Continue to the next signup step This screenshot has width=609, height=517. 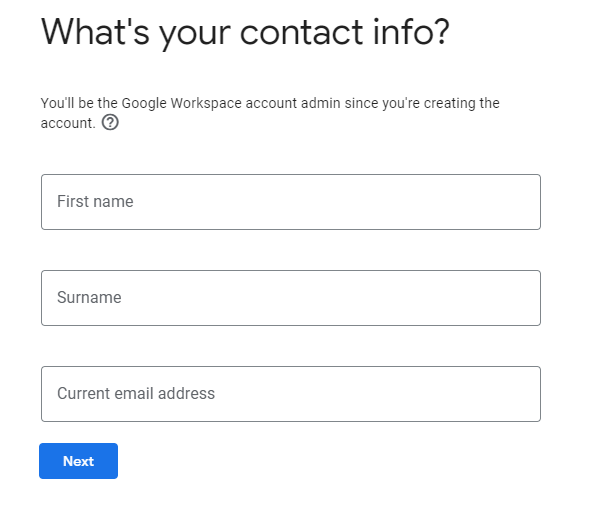pos(78,461)
